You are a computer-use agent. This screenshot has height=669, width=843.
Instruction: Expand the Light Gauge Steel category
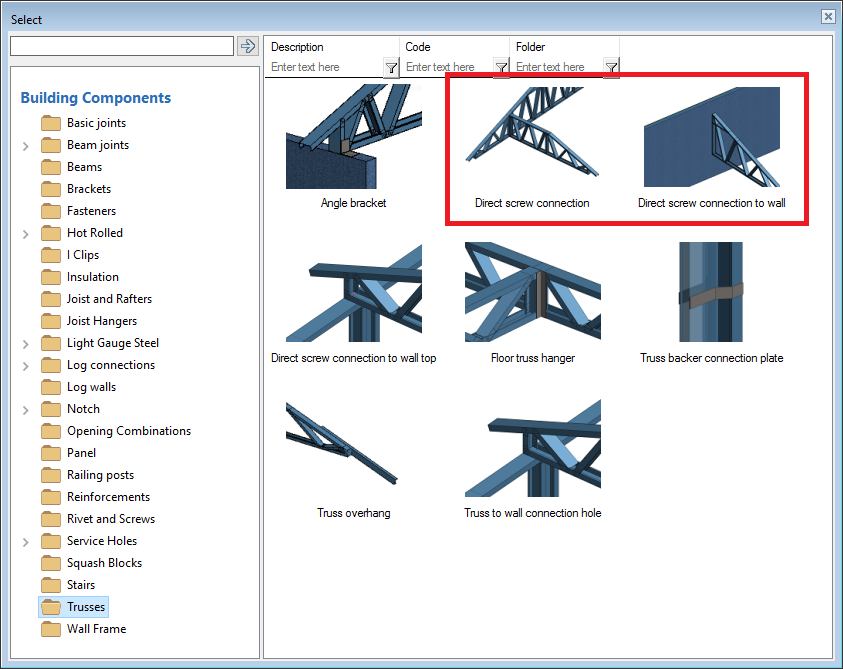pyautogui.click(x=25, y=342)
